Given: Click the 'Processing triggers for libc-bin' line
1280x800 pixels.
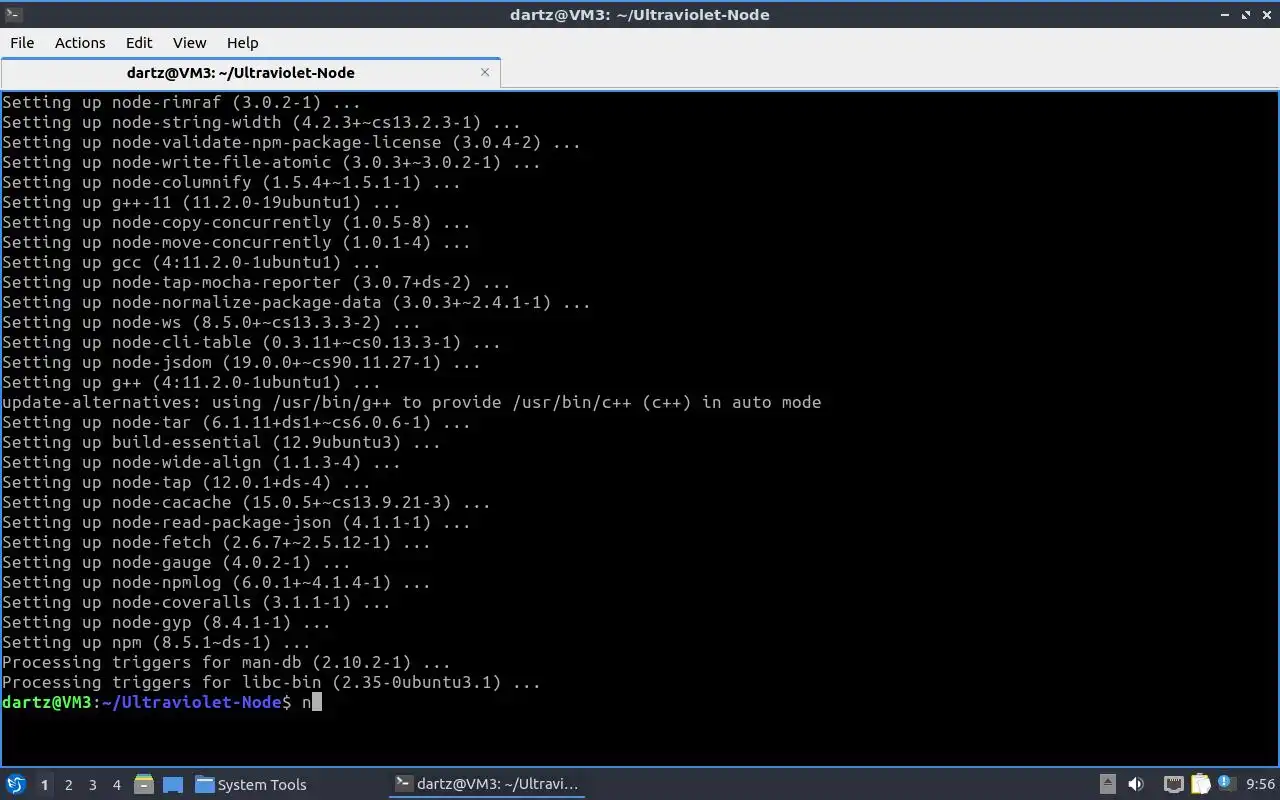Looking at the screenshot, I should pos(271,682).
